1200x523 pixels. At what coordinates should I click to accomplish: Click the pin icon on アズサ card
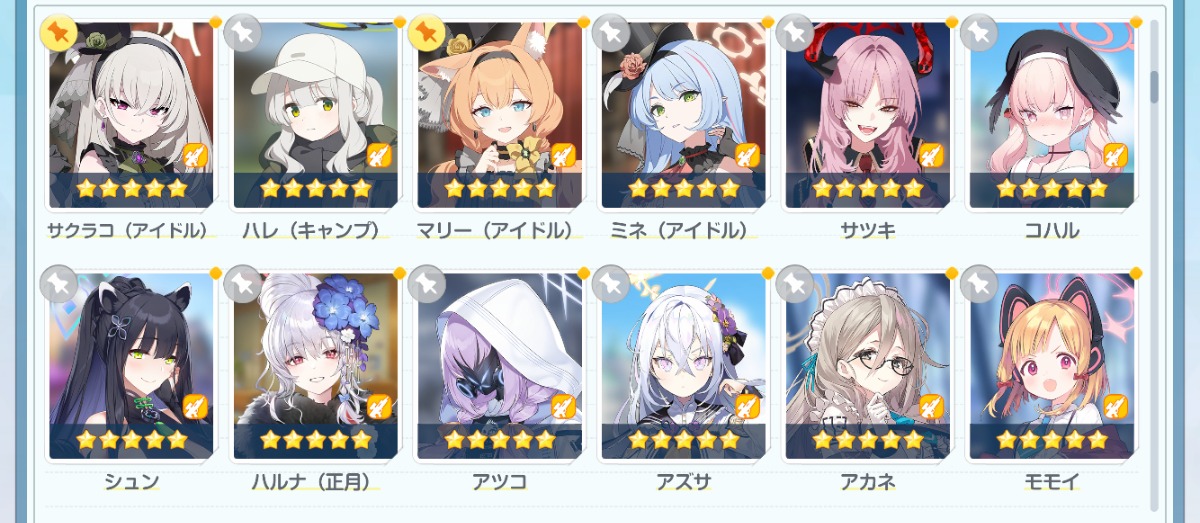pos(610,284)
